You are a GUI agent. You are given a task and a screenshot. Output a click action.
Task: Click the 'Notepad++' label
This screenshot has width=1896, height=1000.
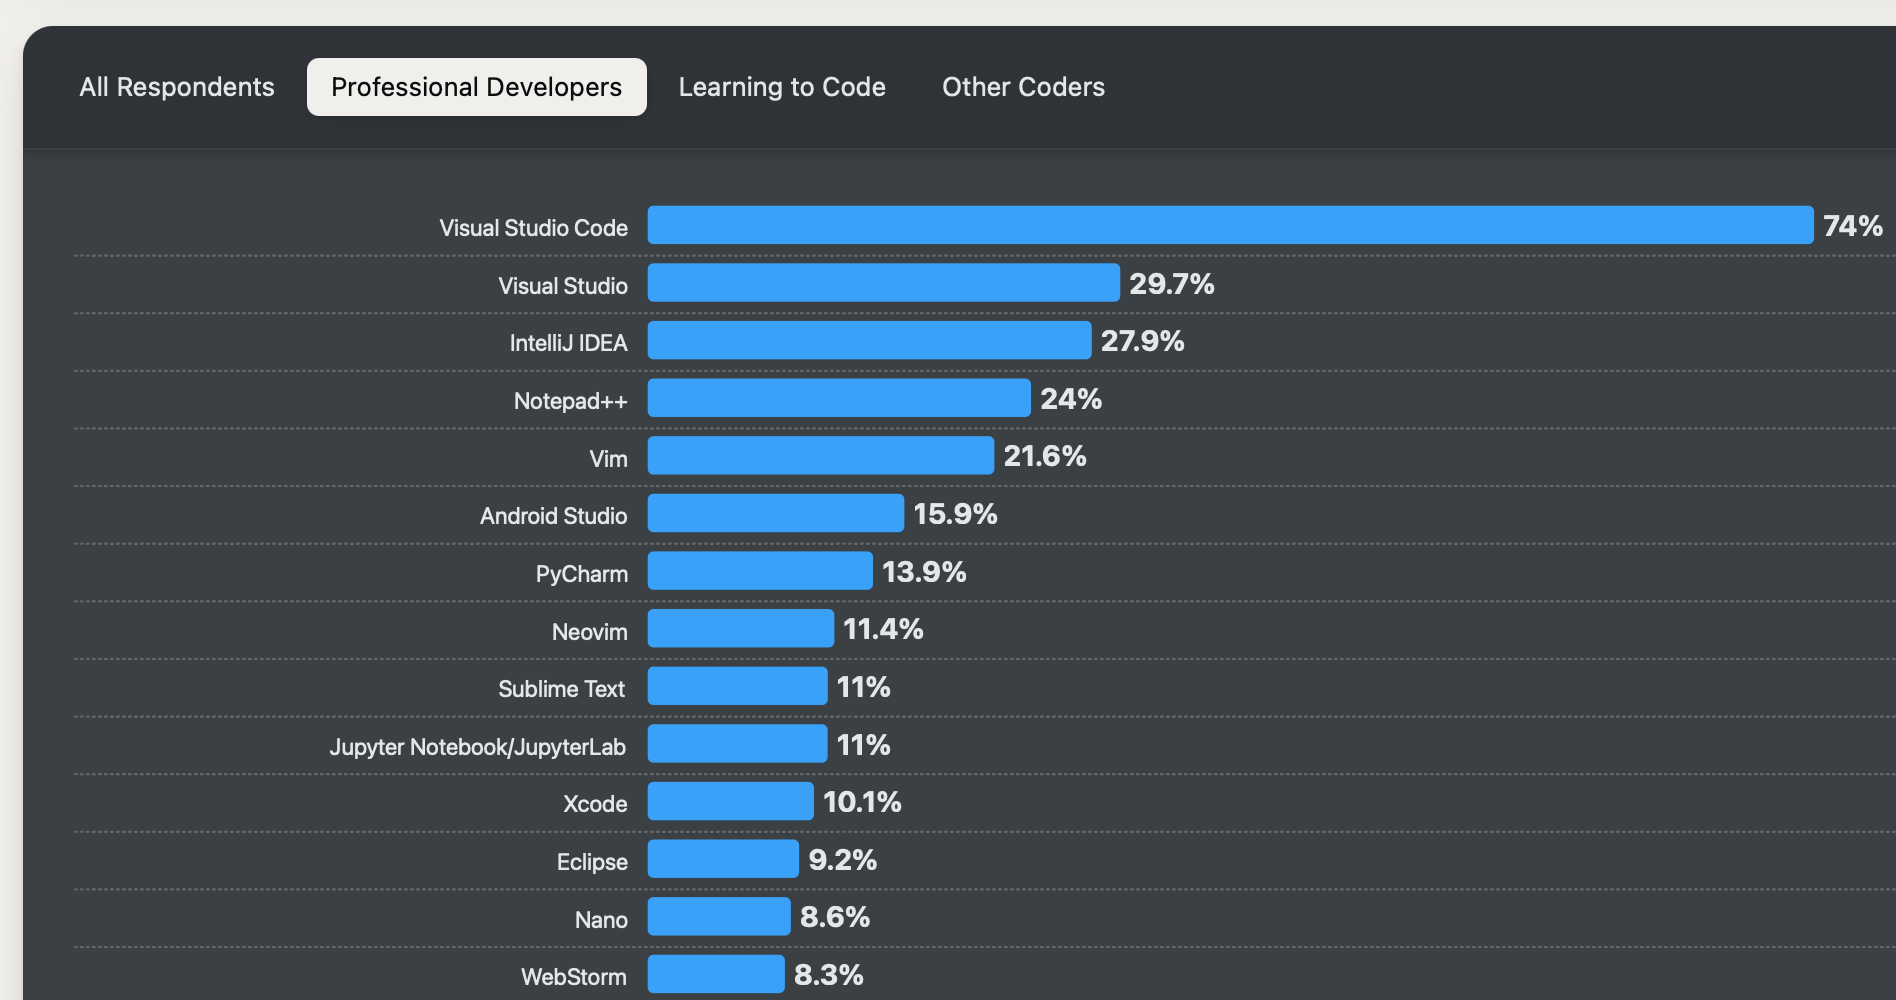coord(571,401)
